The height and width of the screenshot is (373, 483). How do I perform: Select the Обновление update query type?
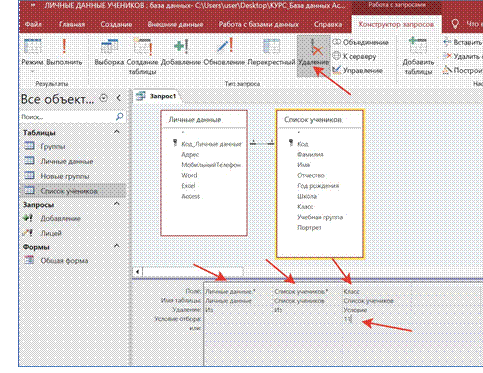tap(224, 52)
